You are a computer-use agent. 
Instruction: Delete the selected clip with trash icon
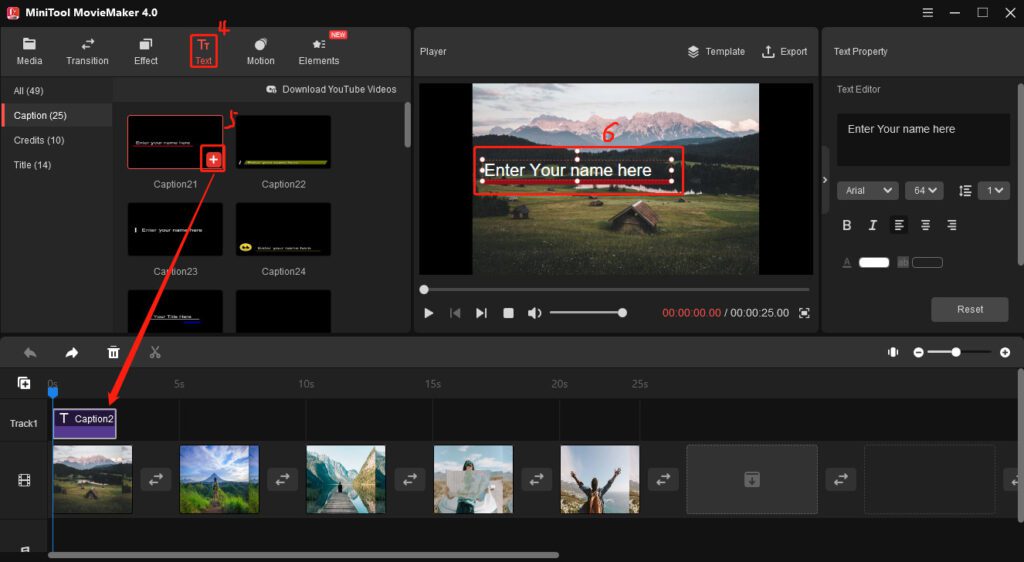point(113,352)
